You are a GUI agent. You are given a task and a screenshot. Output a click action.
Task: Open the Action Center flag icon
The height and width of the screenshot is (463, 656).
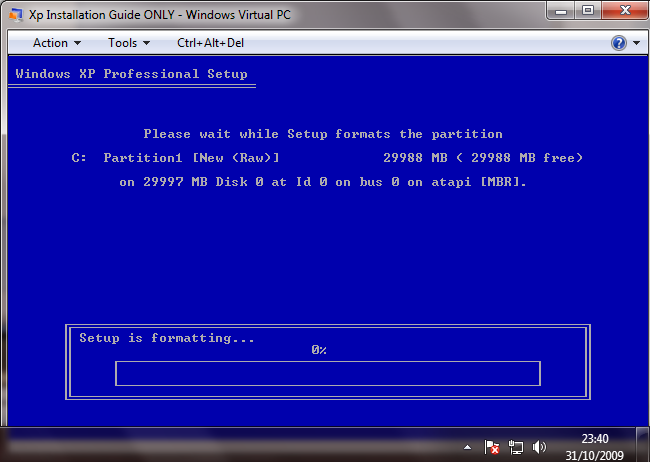492,446
